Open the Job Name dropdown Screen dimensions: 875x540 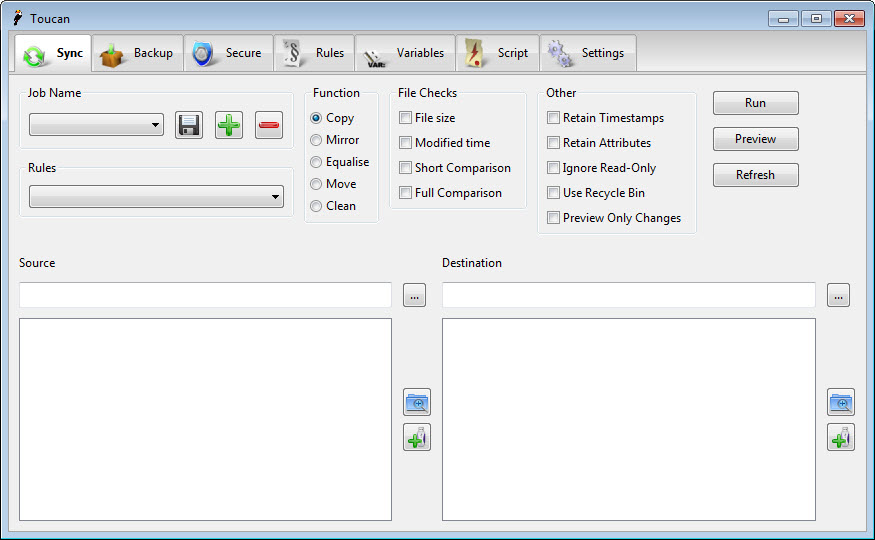pos(97,125)
